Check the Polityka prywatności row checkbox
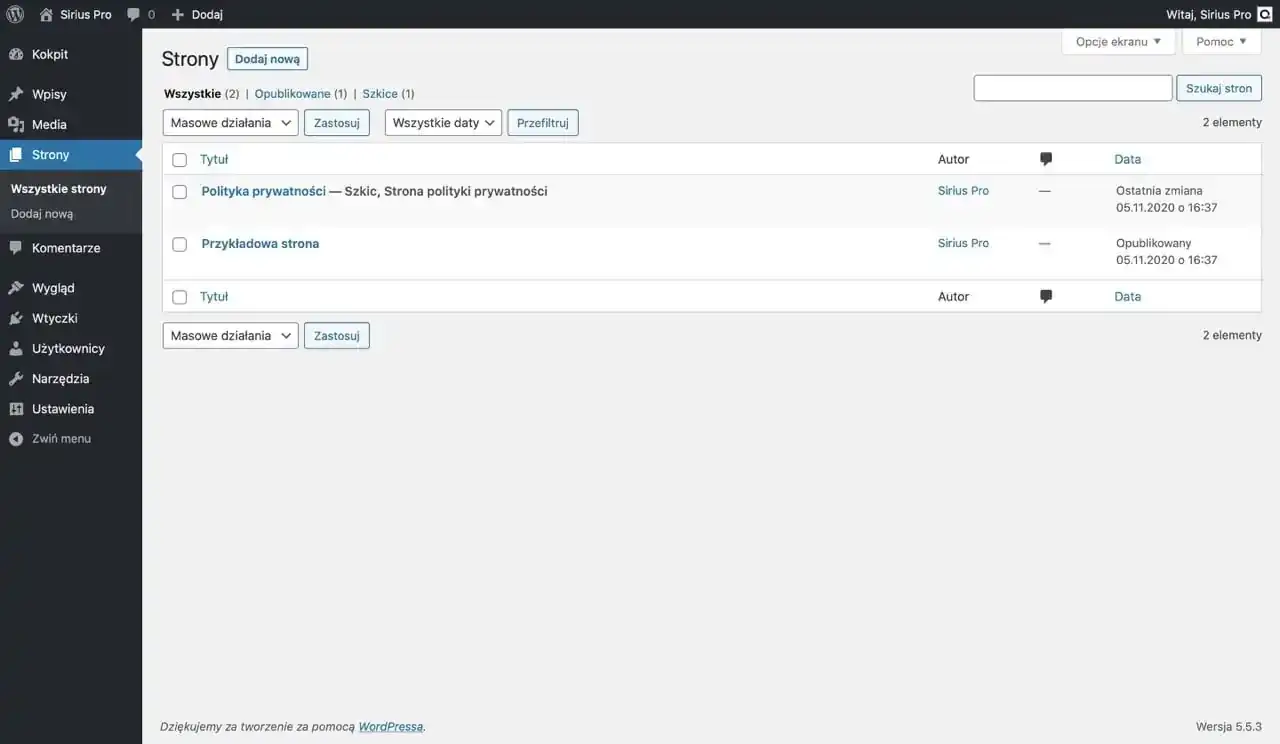The image size is (1280, 744). (179, 191)
